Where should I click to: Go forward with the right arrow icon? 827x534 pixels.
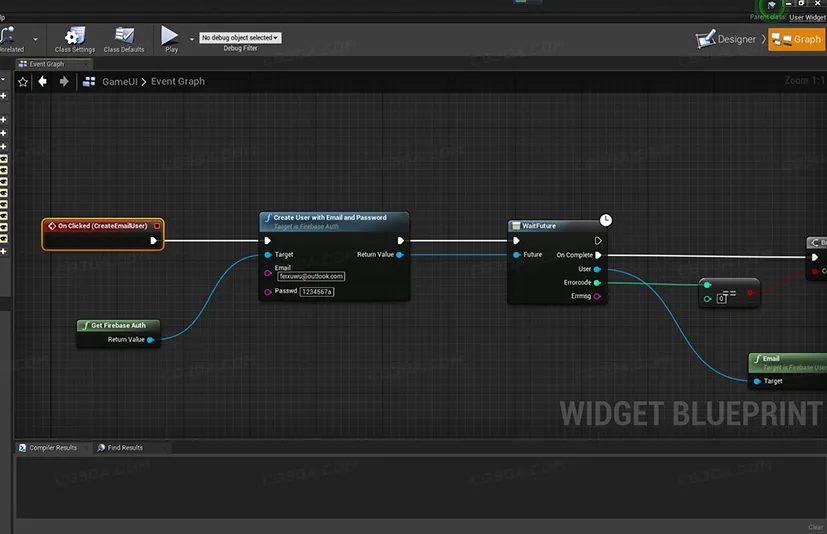click(64, 81)
